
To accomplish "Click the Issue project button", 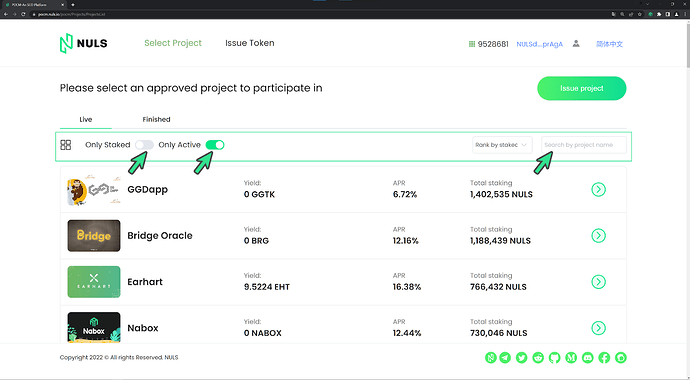I will click(582, 88).
